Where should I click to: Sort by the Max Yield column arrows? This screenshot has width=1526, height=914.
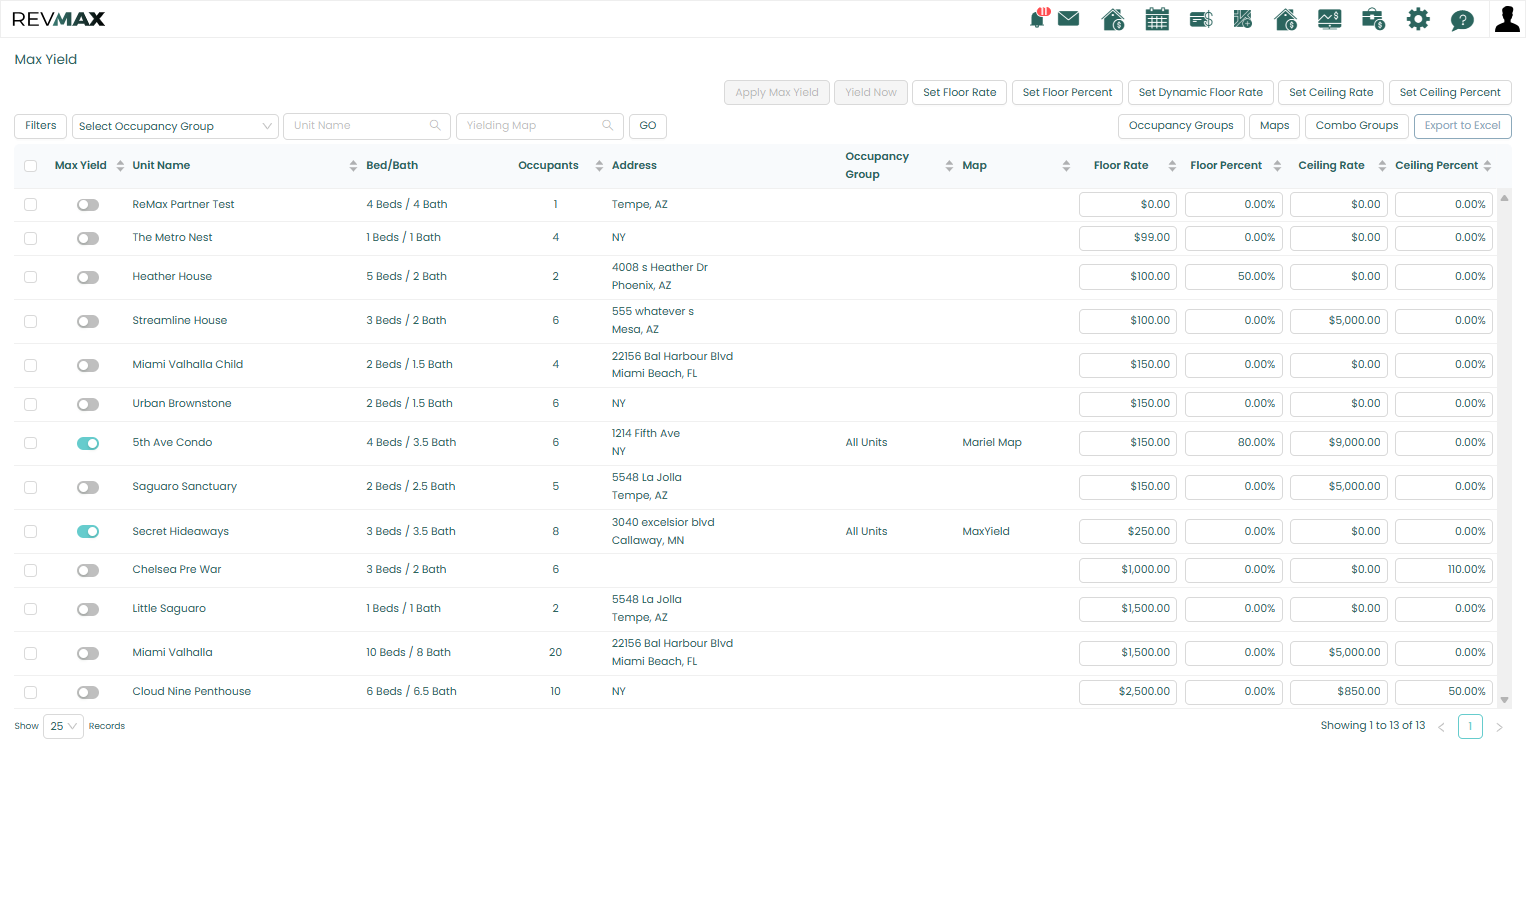(x=120, y=166)
